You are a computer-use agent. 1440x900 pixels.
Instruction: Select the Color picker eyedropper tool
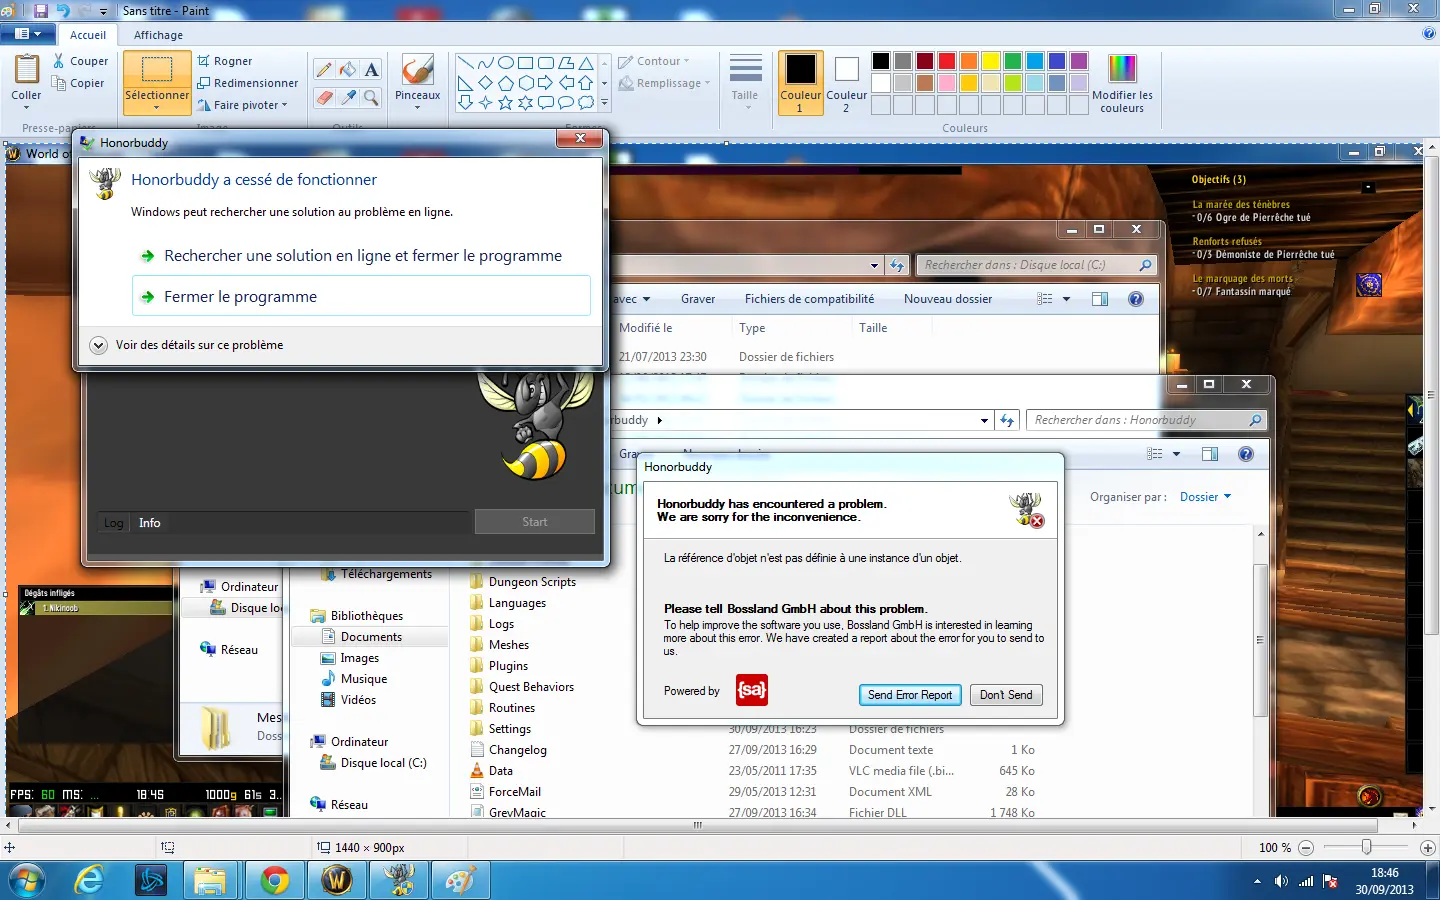click(x=347, y=97)
